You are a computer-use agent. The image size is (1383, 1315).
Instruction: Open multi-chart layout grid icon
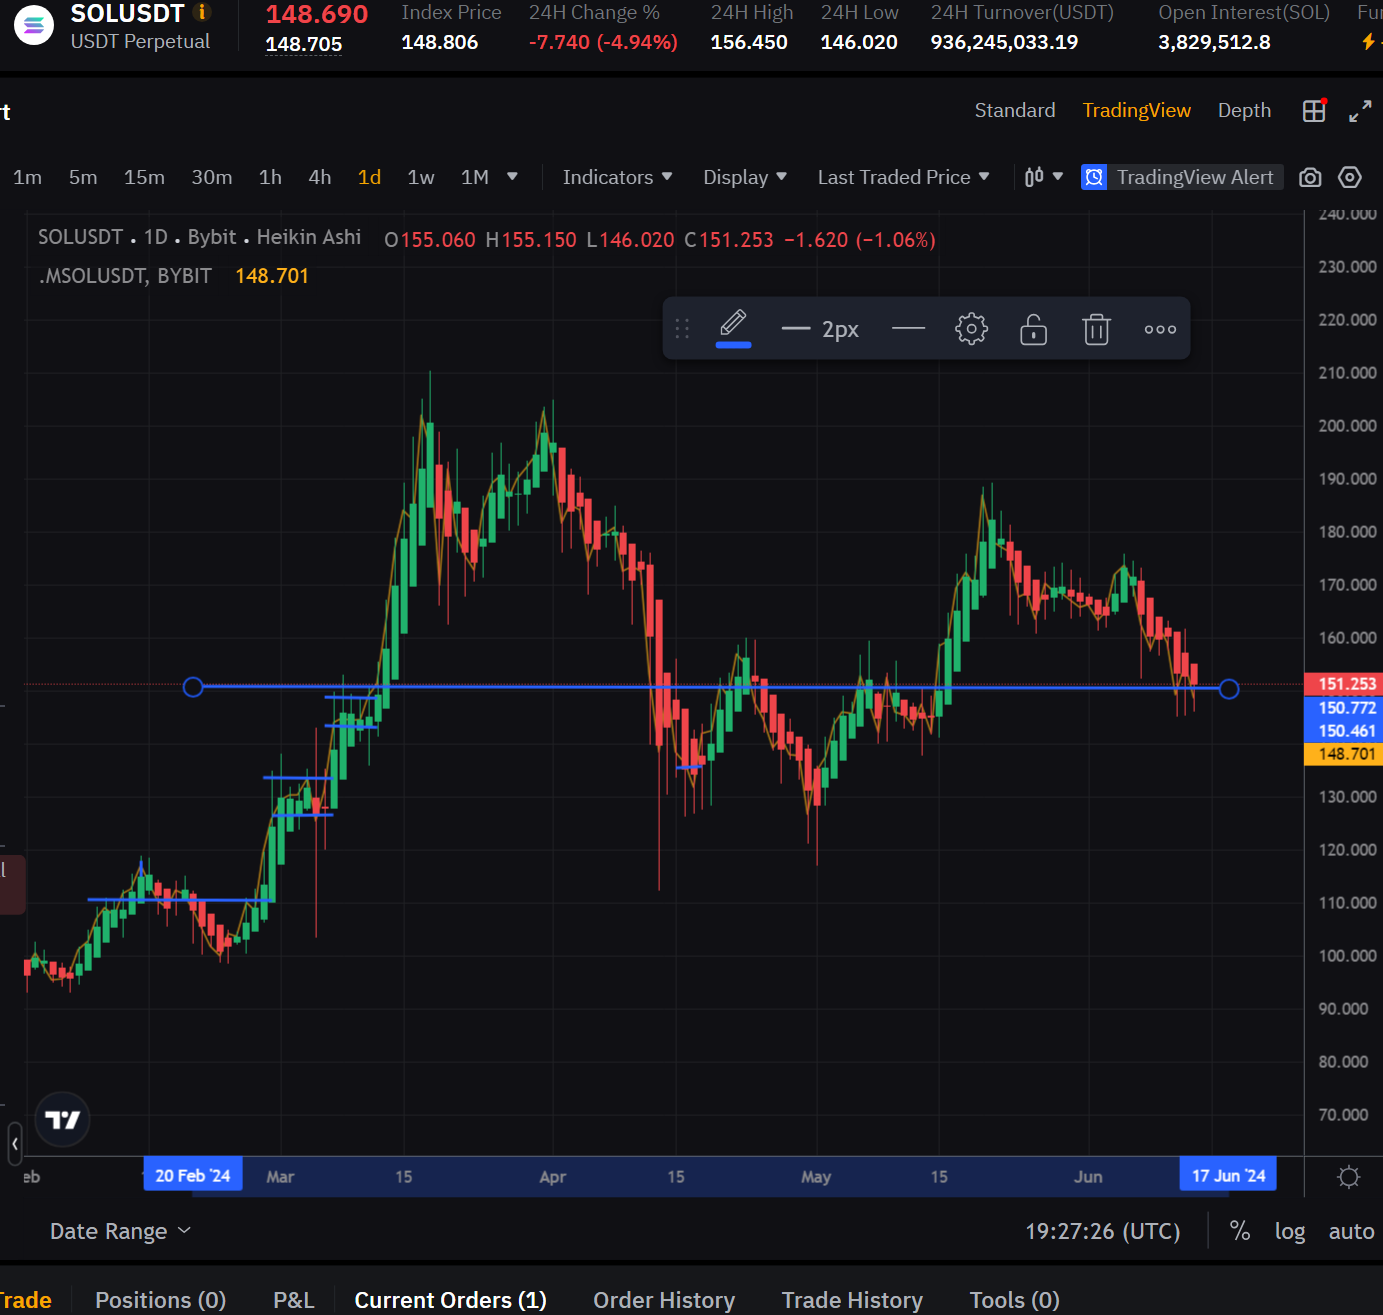(1314, 111)
